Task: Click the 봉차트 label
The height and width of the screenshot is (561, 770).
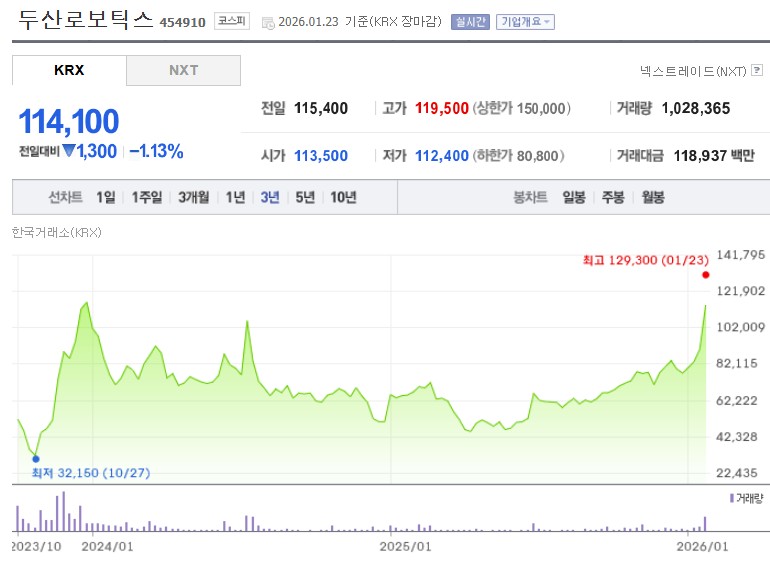Action: point(530,197)
